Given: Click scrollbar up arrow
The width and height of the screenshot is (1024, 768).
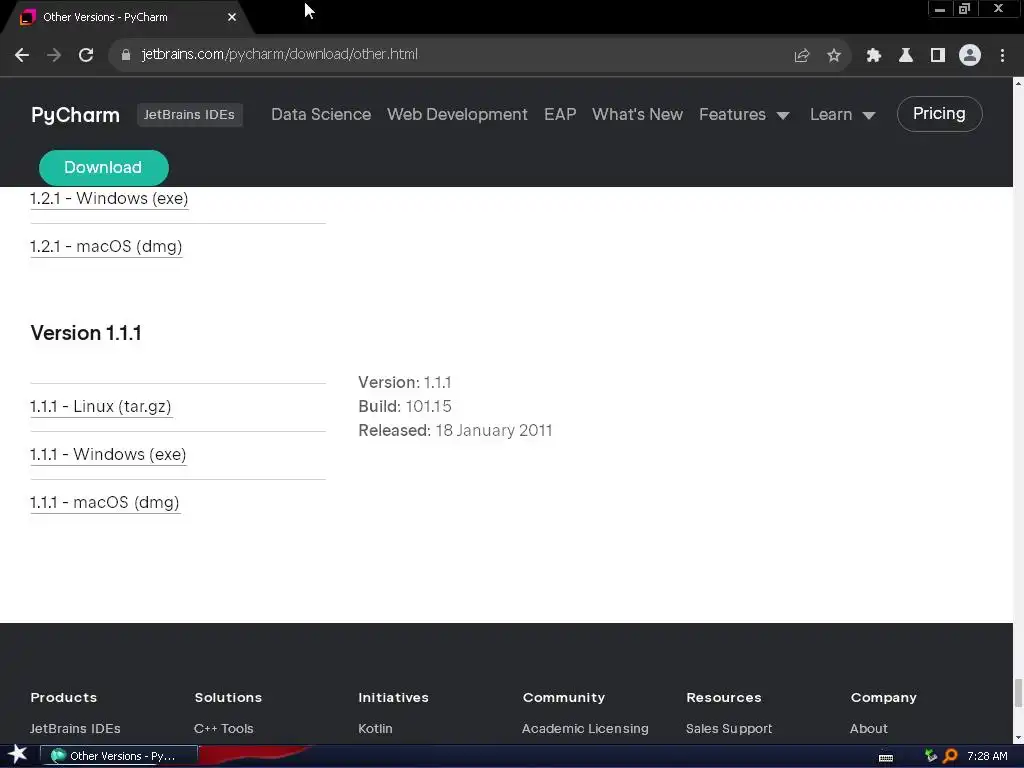Looking at the screenshot, I should 1018,83.
